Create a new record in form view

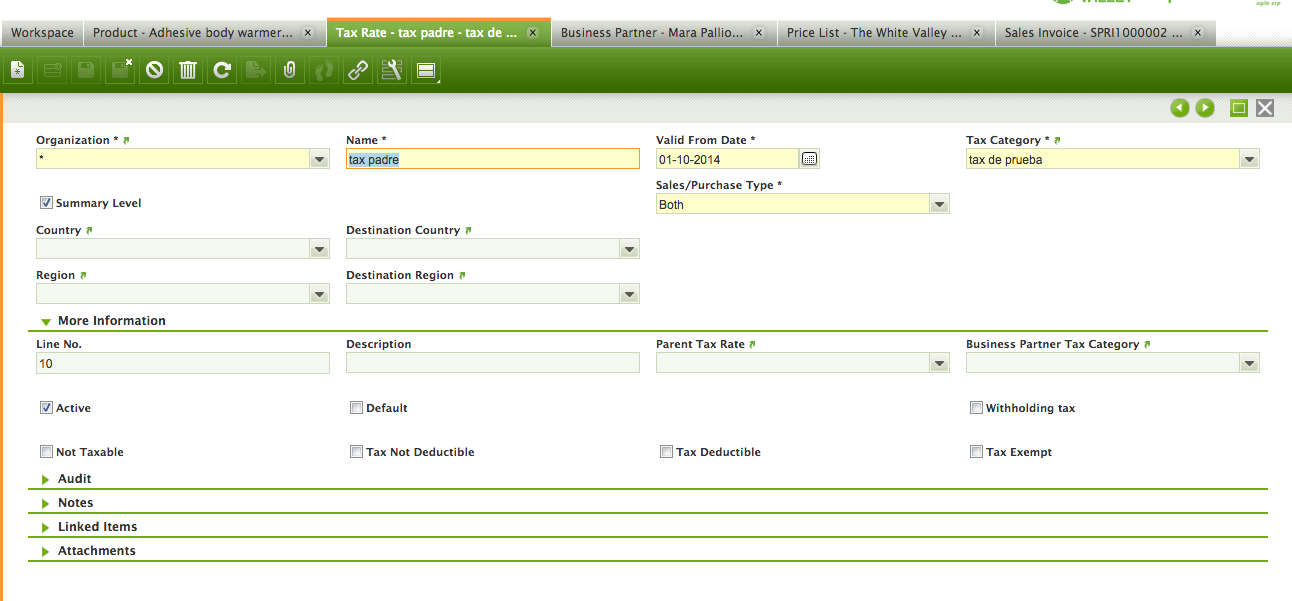18,70
